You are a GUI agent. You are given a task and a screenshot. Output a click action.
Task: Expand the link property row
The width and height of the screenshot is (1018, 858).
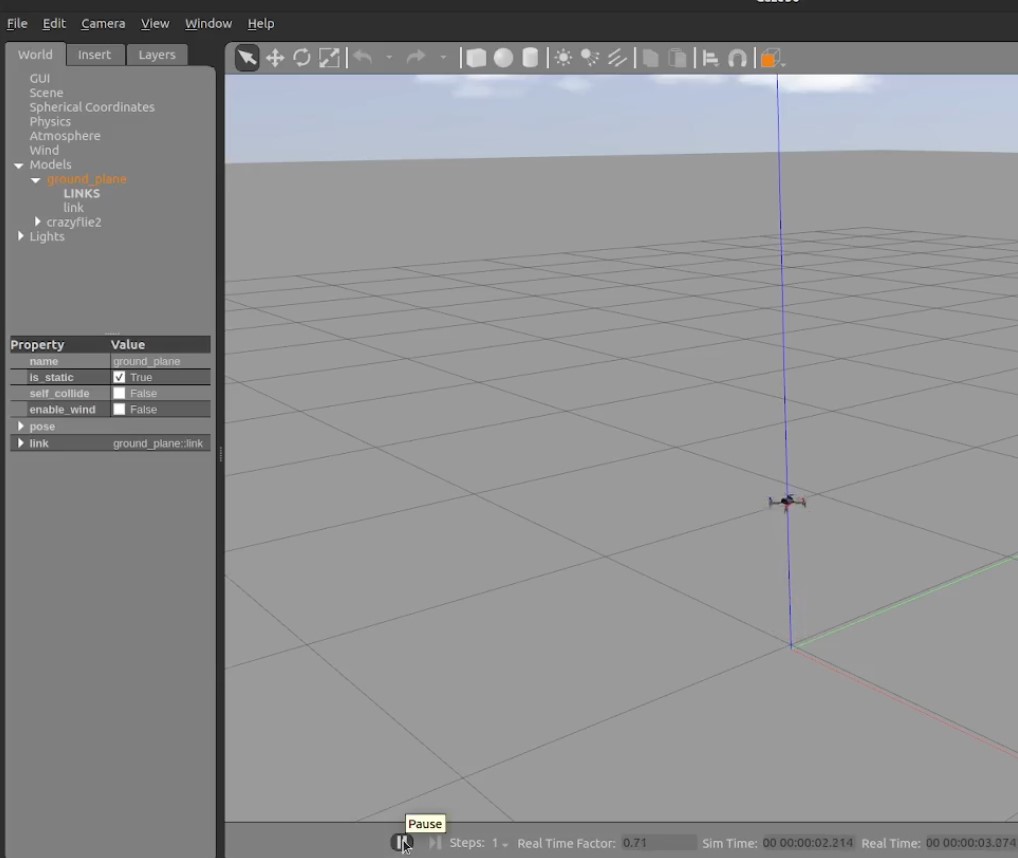click(21, 443)
